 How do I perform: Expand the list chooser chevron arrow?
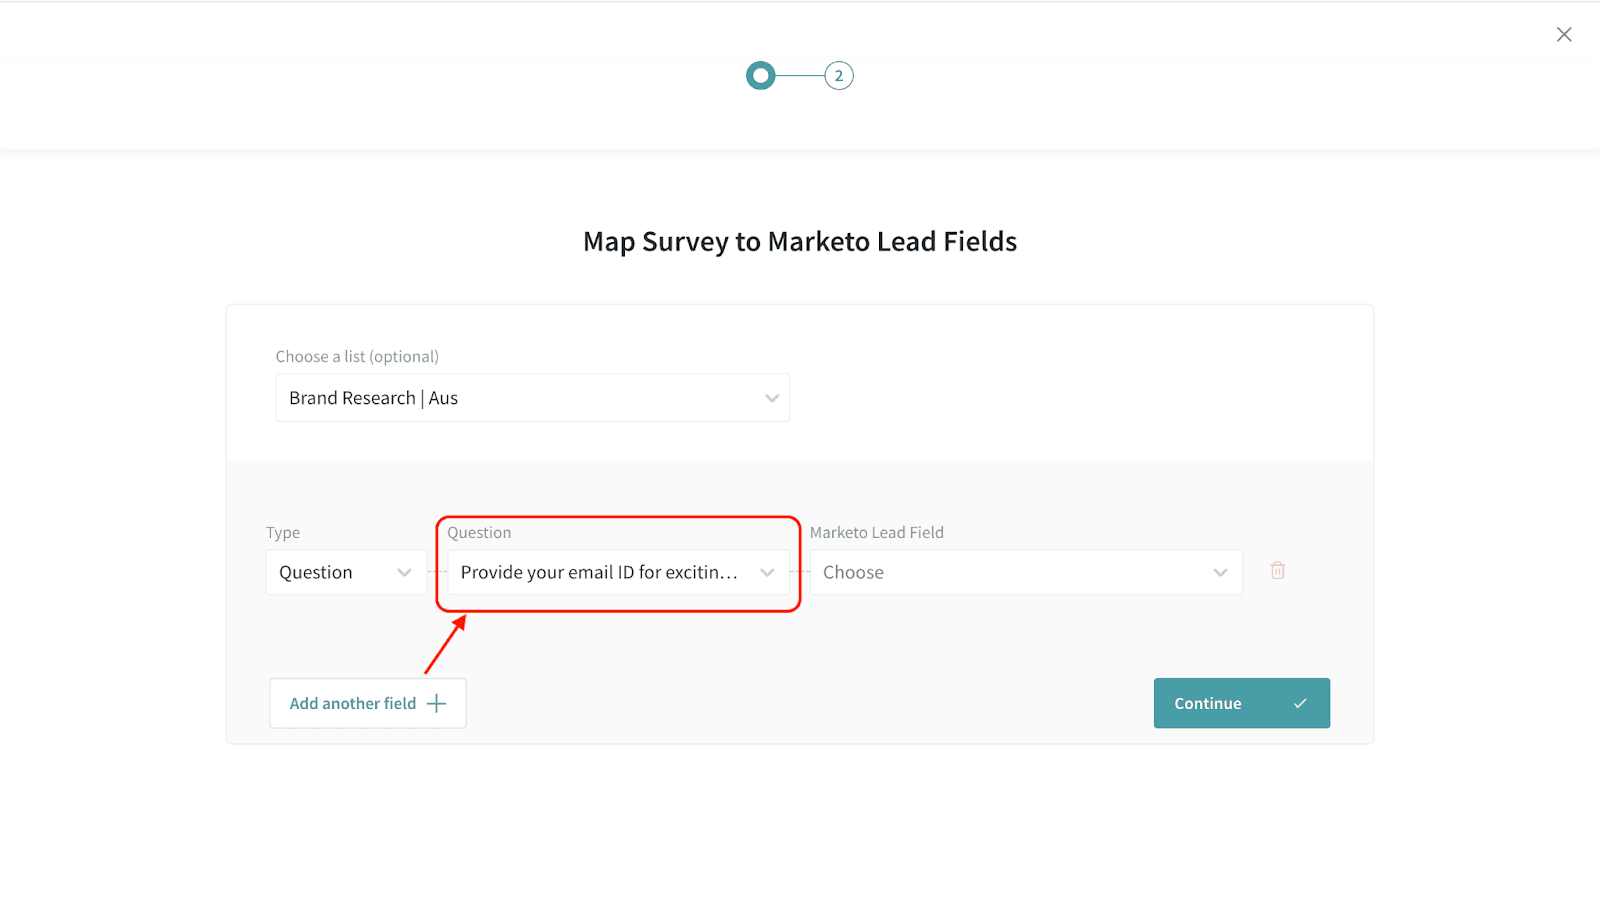point(771,398)
